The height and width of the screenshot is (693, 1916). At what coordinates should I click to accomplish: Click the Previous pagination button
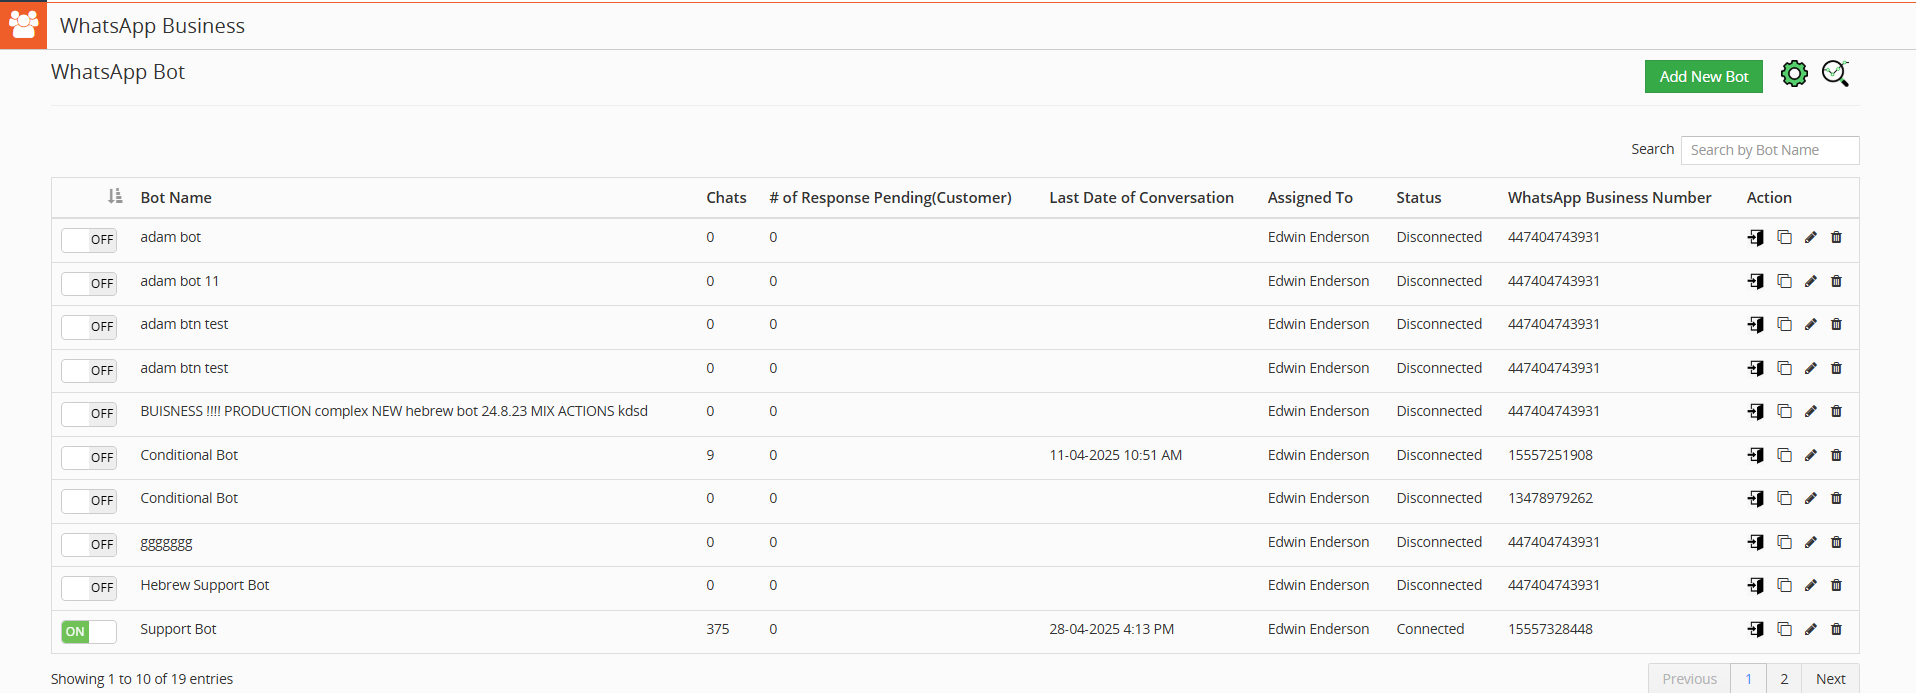point(1689,679)
